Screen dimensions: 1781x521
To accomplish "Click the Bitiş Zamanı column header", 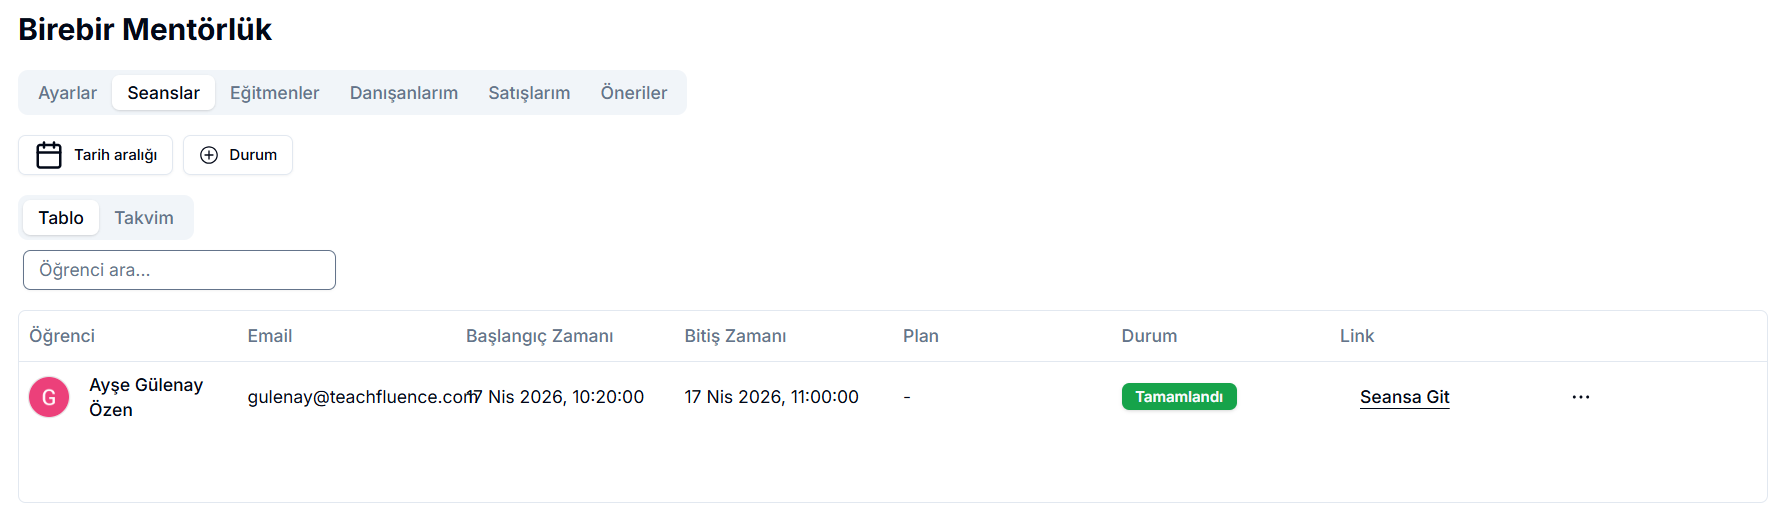I will pos(735,336).
